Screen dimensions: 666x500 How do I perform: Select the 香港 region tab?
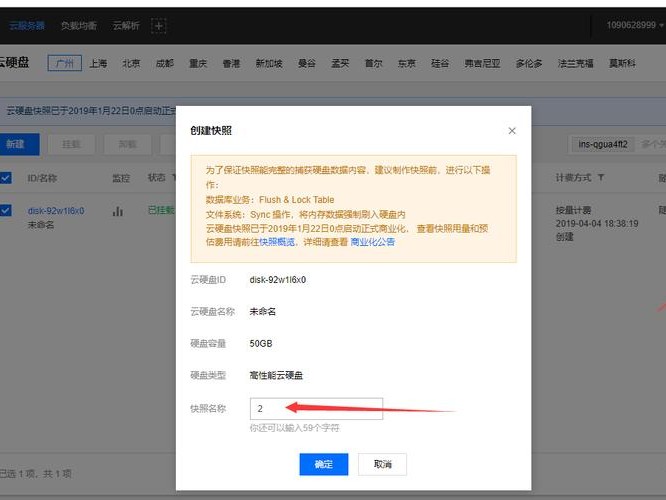(x=231, y=63)
